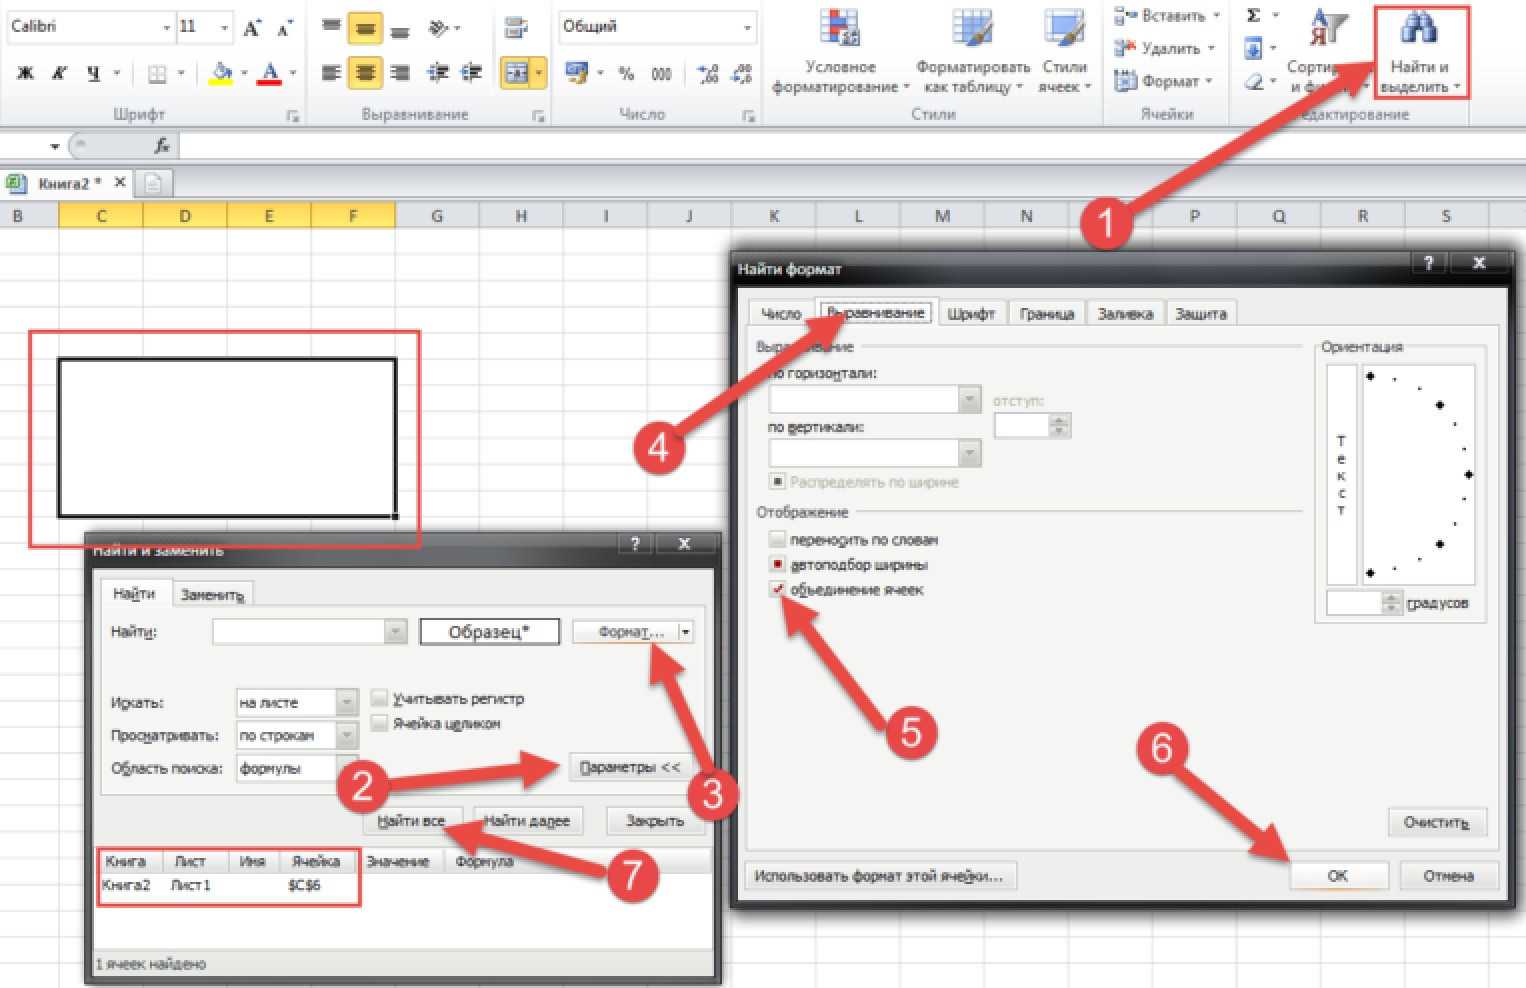Image resolution: width=1526 pixels, height=988 pixels.
Task: Open the font size 11 dropdown
Action: pos(224,28)
